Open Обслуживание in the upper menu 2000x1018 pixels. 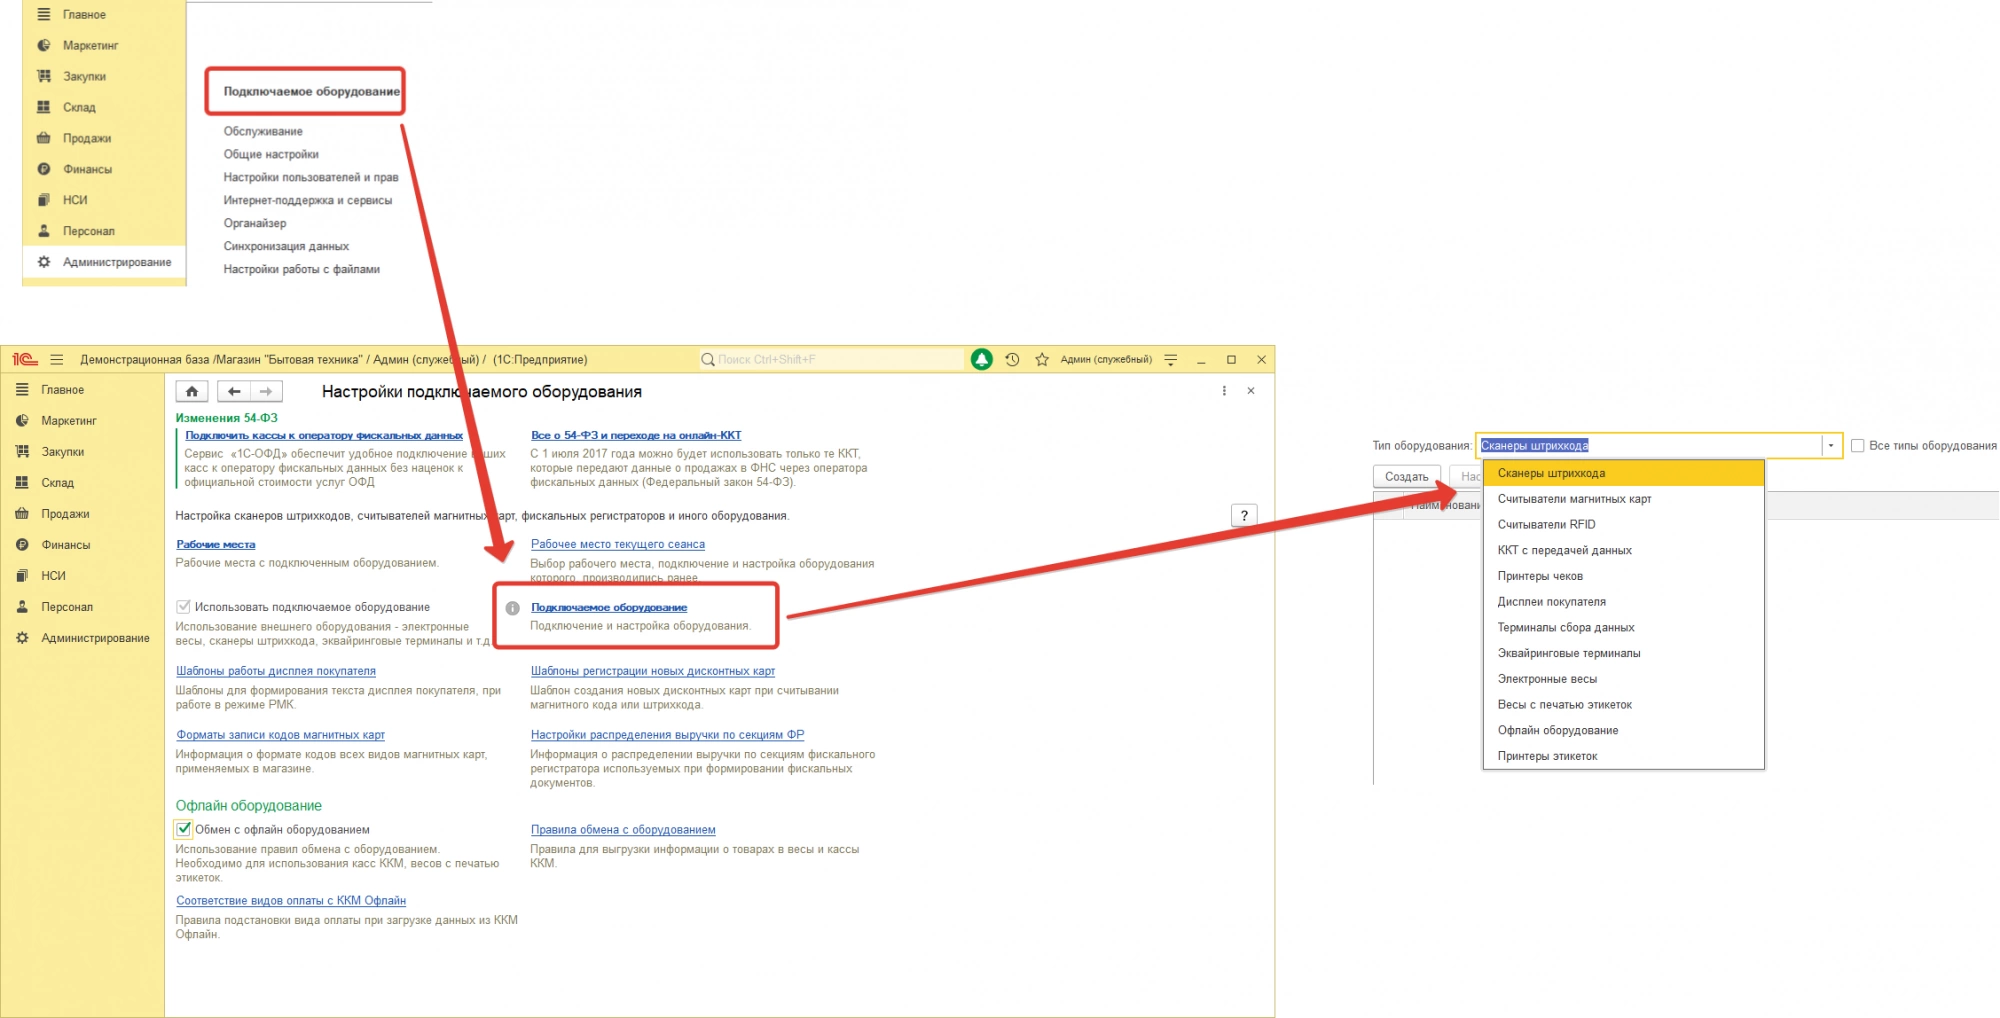pyautogui.click(x=263, y=131)
